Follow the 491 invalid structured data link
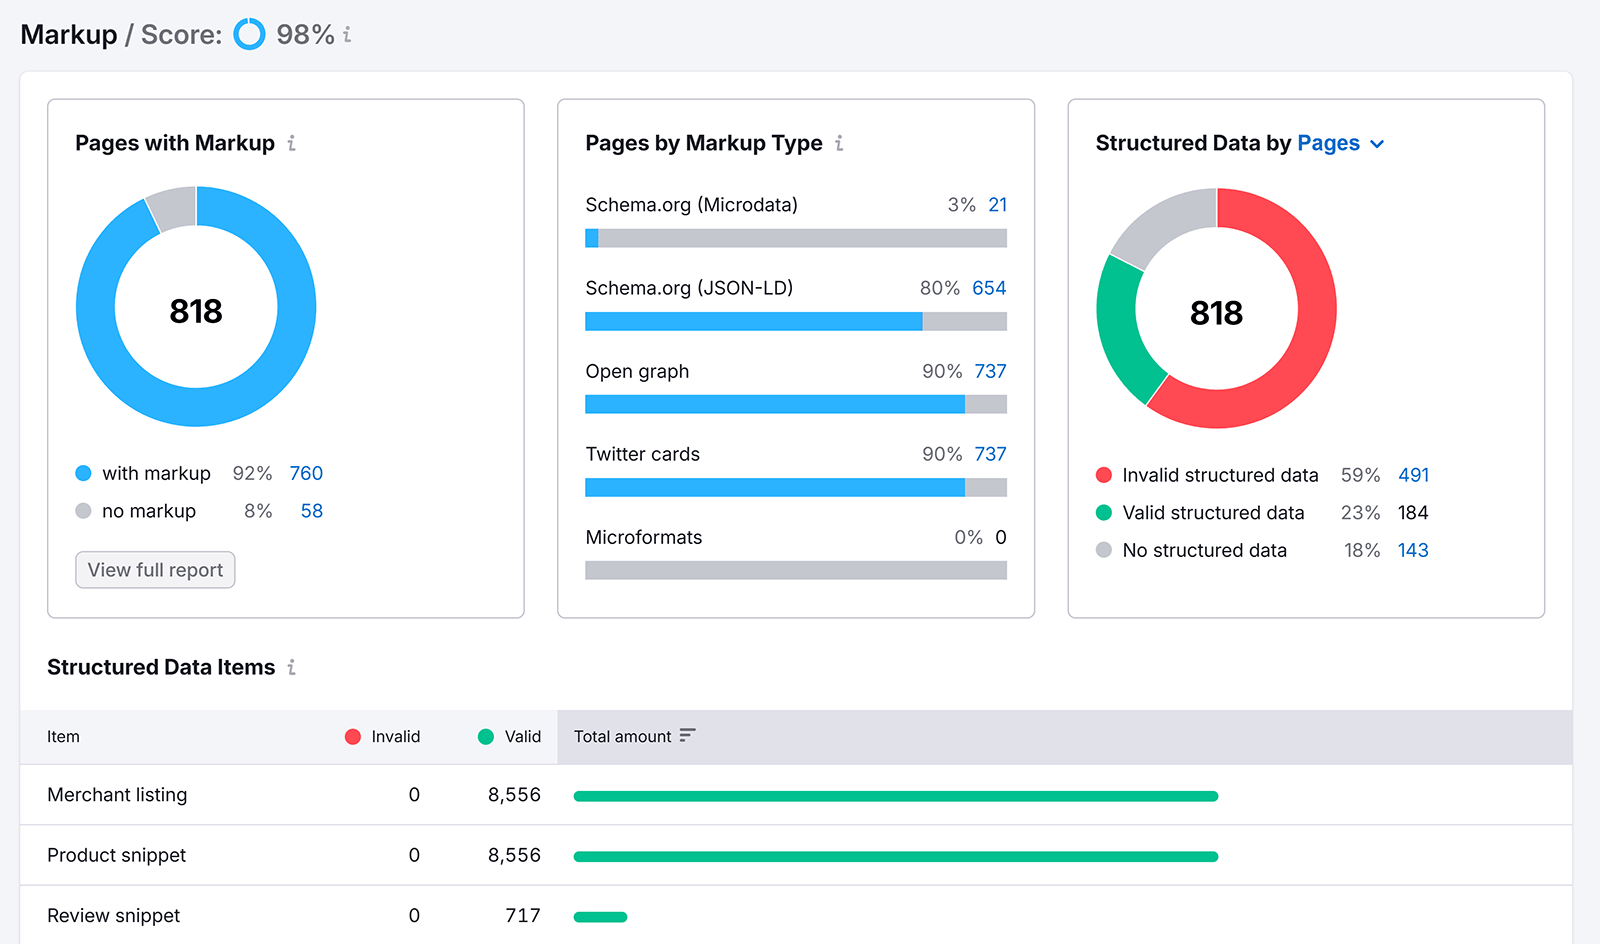The height and width of the screenshot is (944, 1600). pyautogui.click(x=1413, y=475)
